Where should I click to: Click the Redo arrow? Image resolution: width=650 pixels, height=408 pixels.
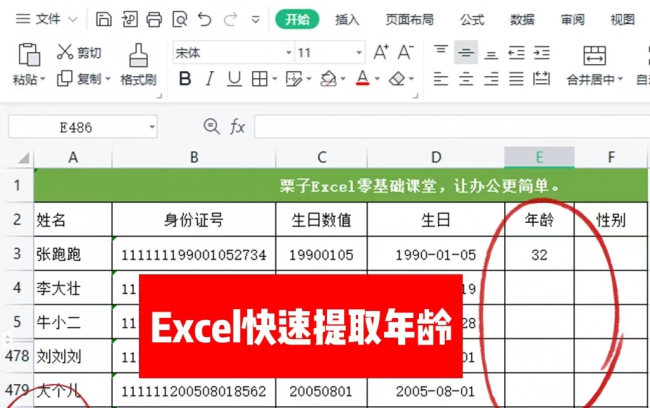(x=230, y=19)
